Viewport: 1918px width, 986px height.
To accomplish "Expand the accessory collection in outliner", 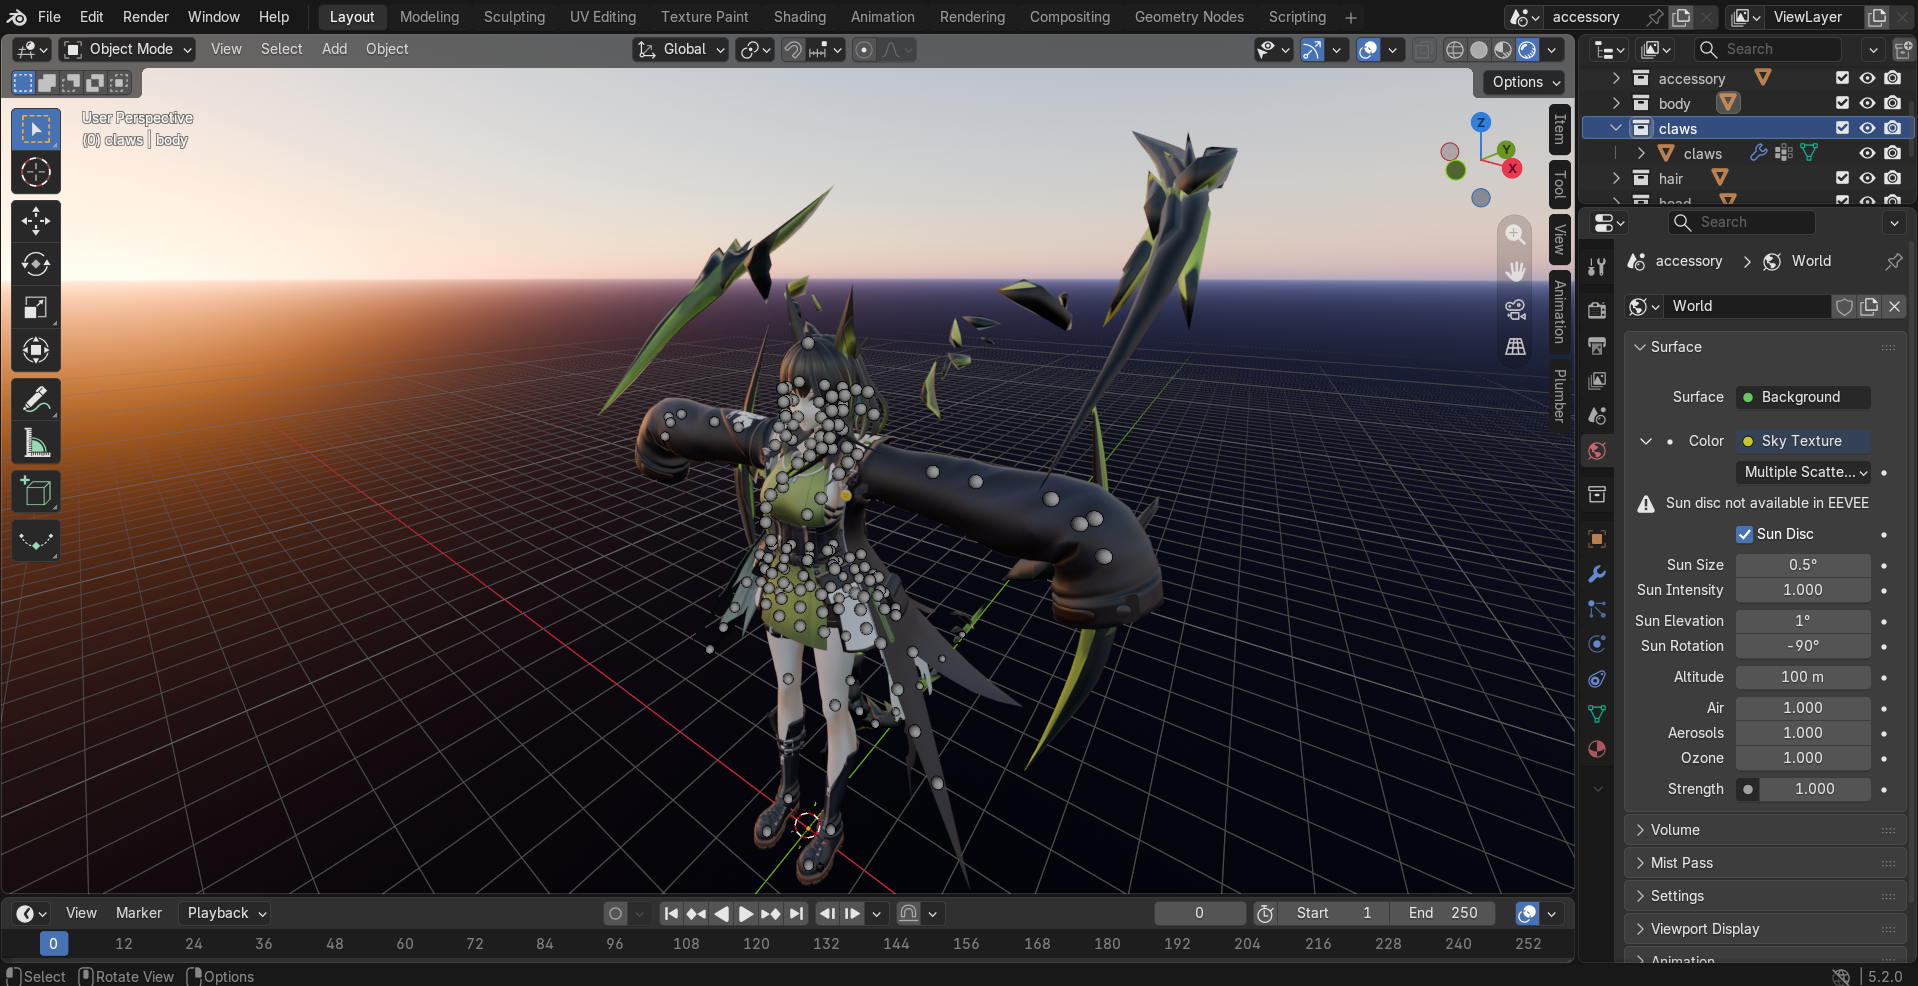I will point(1615,78).
